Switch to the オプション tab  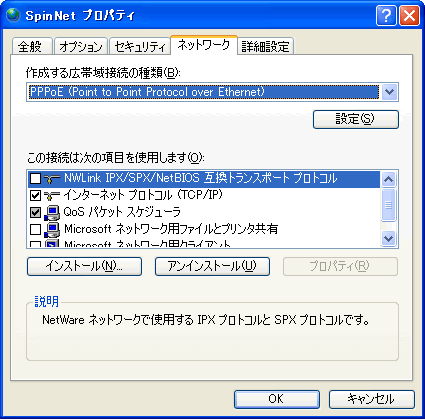(x=81, y=46)
